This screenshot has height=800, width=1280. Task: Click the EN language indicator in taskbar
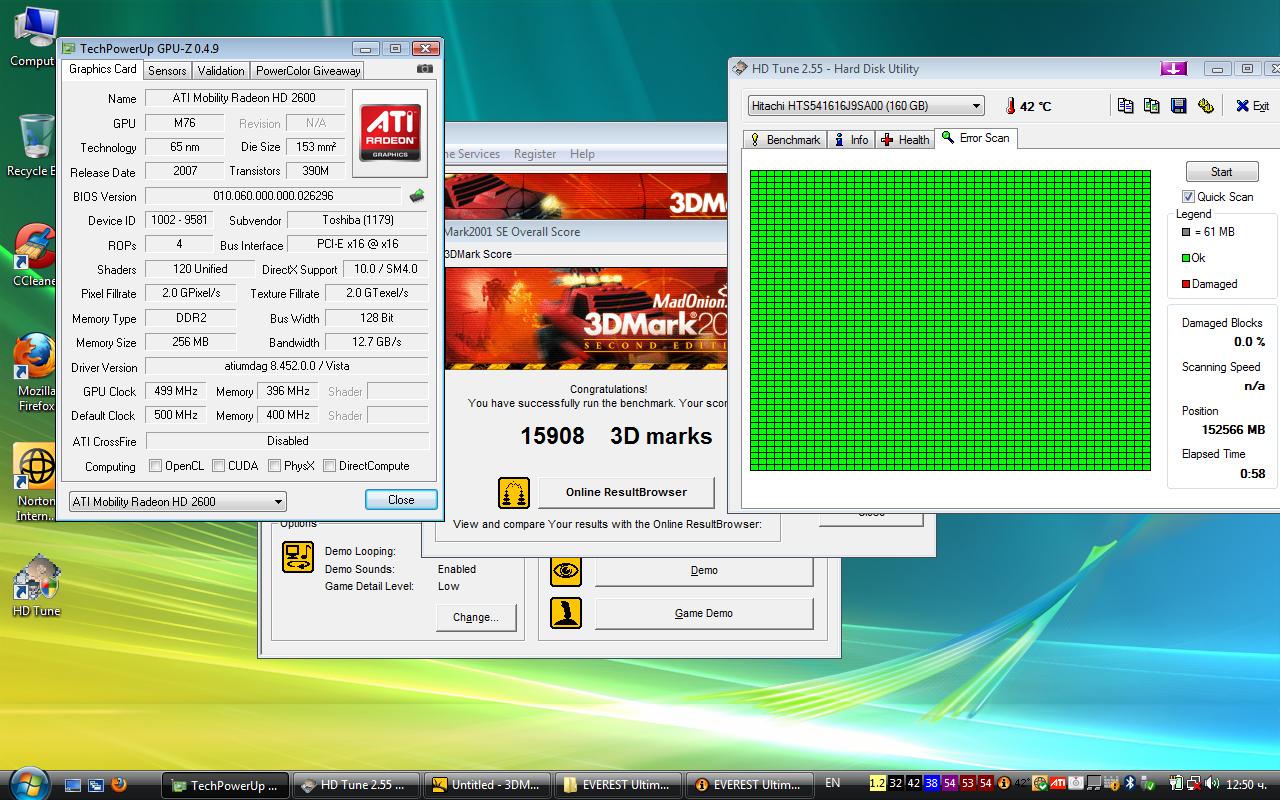tap(832, 784)
